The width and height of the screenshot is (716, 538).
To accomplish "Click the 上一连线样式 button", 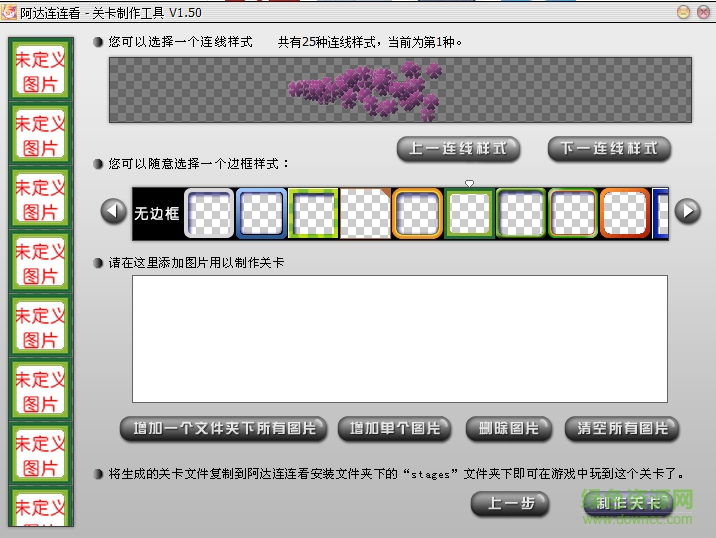I will (458, 148).
